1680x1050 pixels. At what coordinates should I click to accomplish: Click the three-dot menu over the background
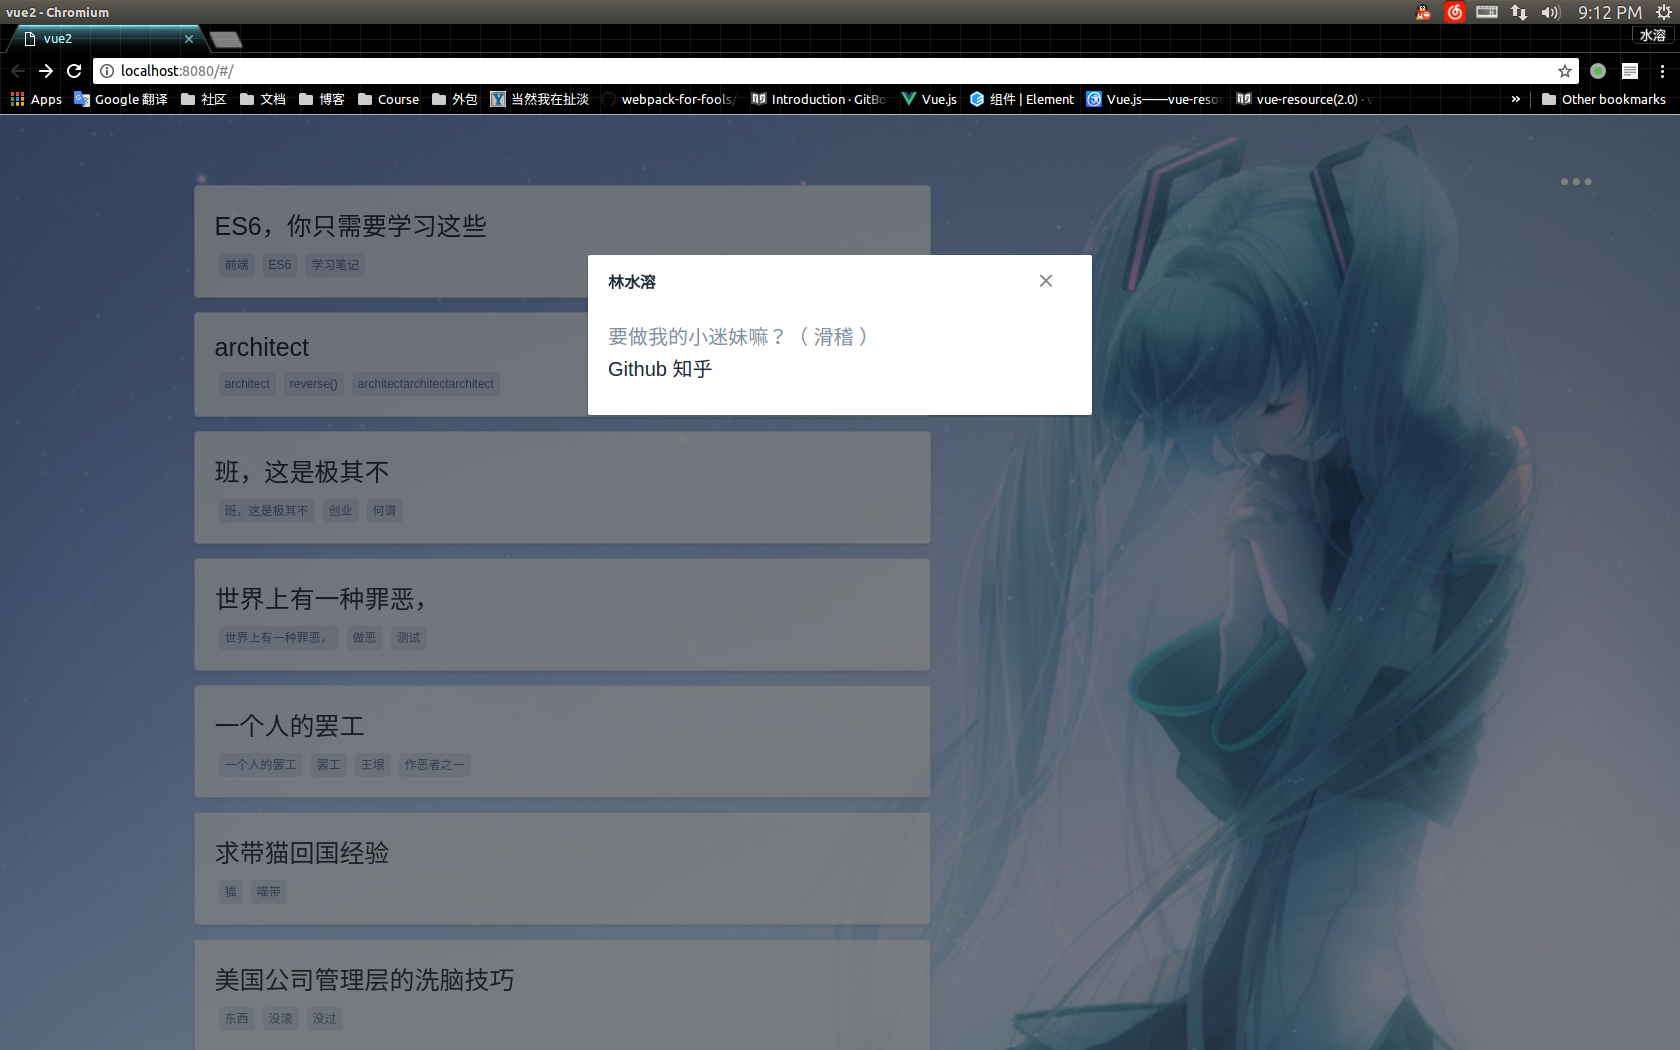point(1576,182)
